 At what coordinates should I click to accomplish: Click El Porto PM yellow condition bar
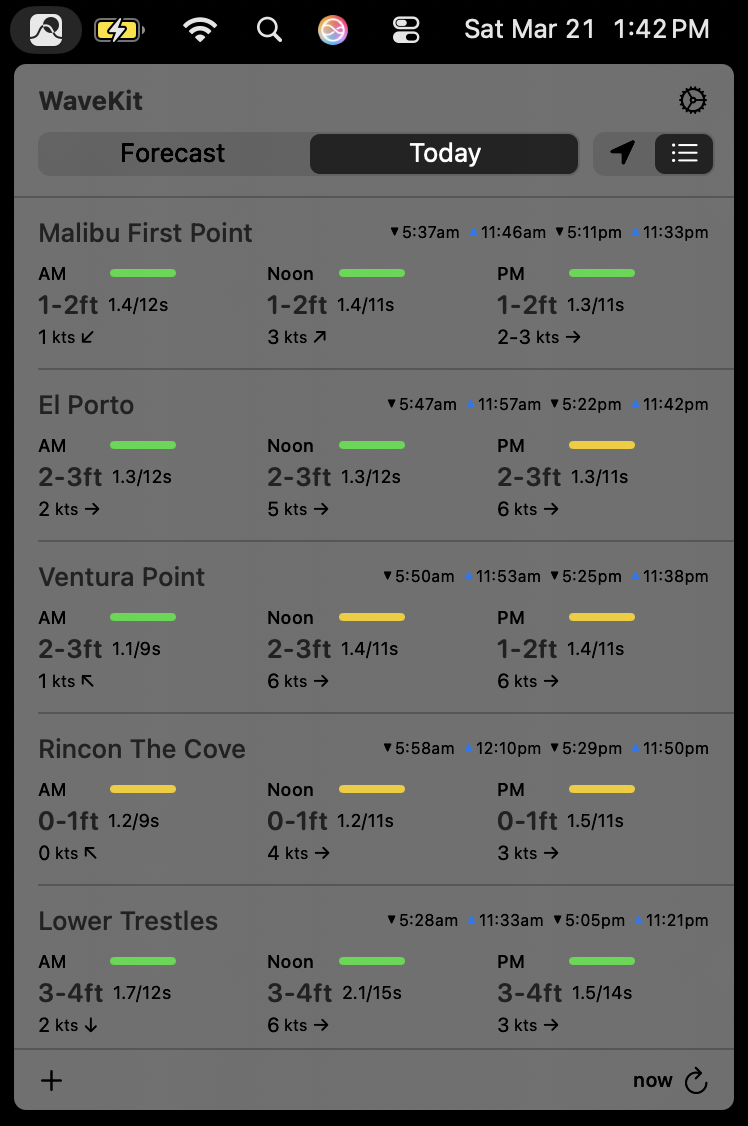(601, 445)
